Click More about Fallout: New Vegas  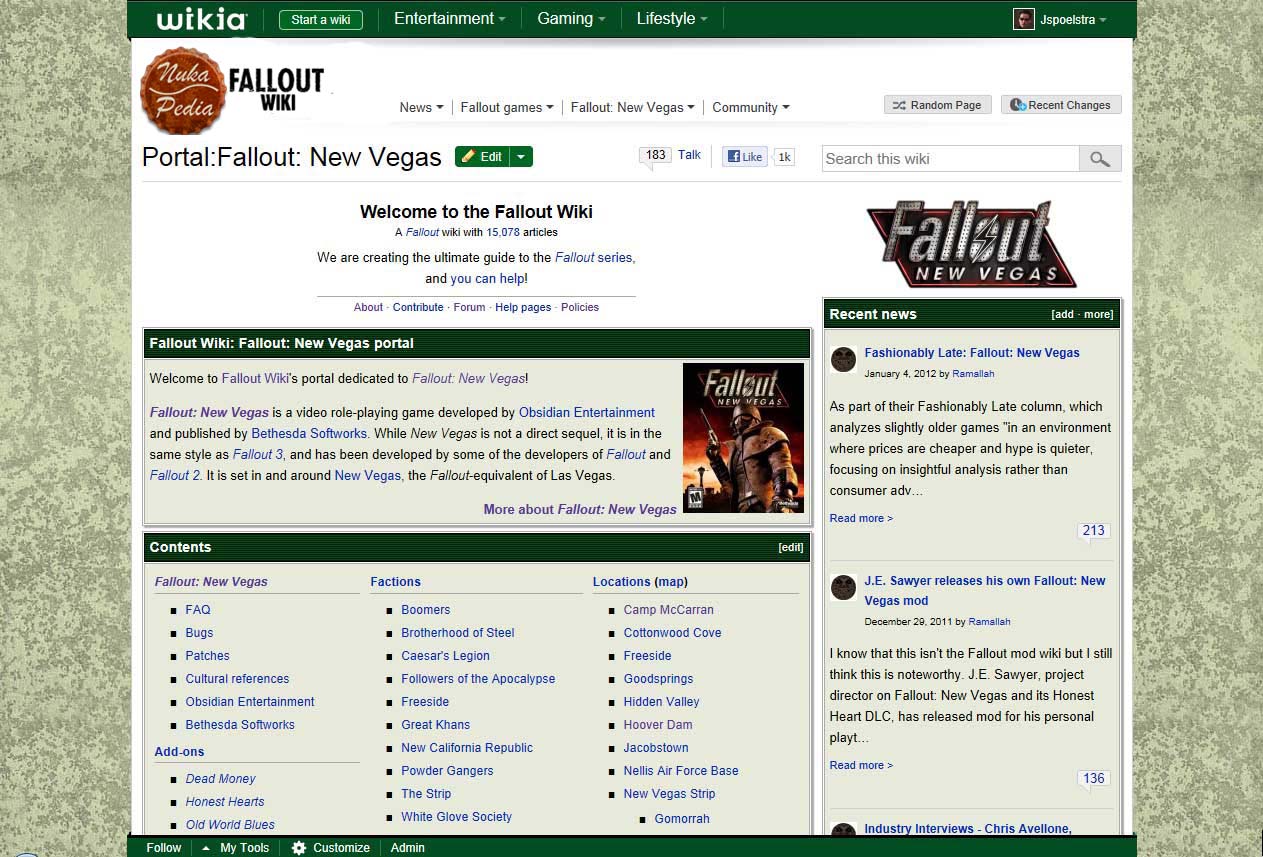[580, 509]
